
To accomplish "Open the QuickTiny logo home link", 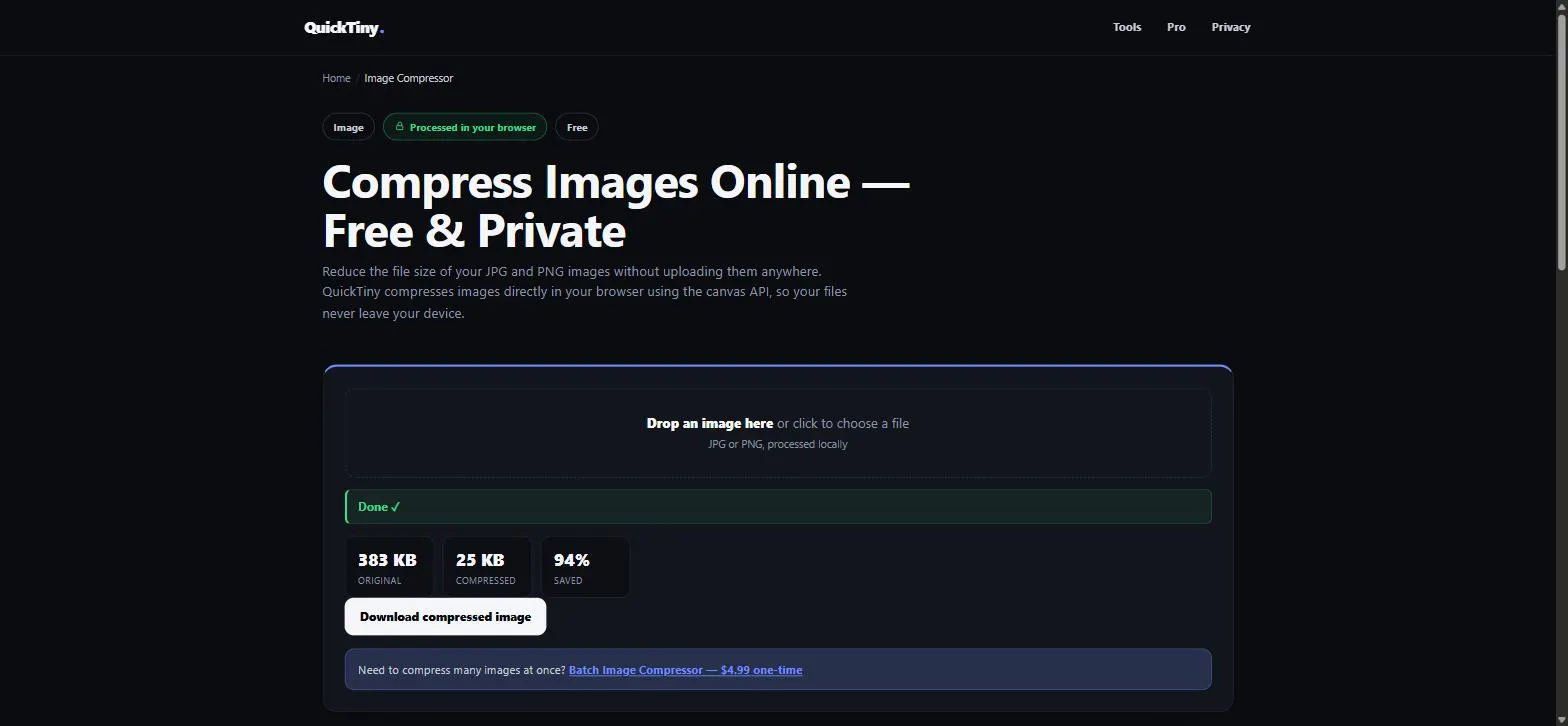I will tap(344, 28).
